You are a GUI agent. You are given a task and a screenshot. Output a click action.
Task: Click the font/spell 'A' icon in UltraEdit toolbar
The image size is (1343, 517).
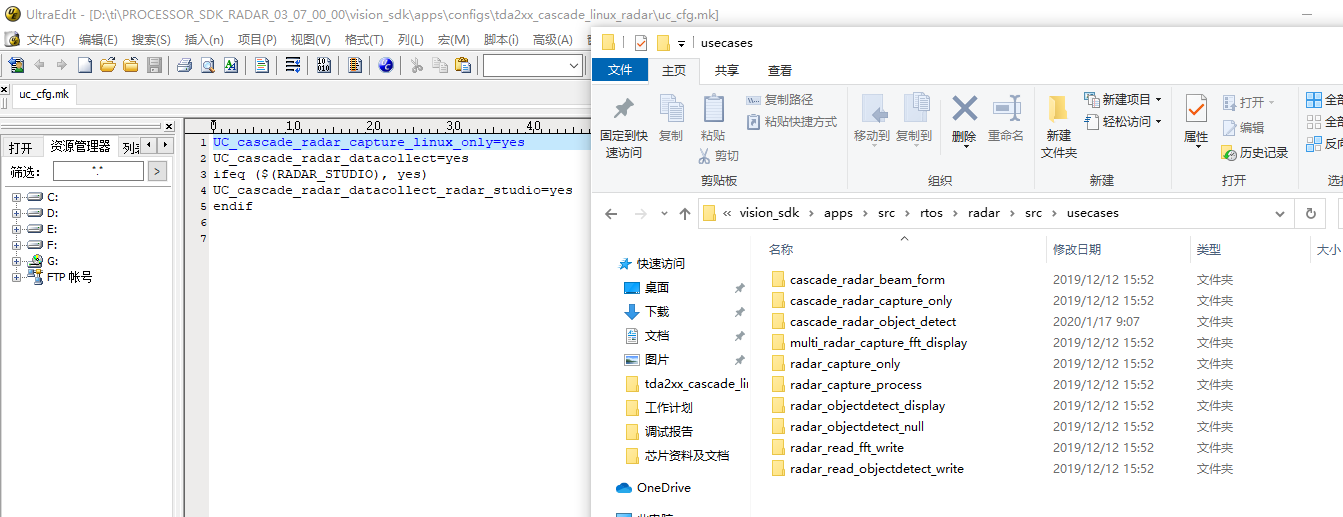tap(230, 65)
